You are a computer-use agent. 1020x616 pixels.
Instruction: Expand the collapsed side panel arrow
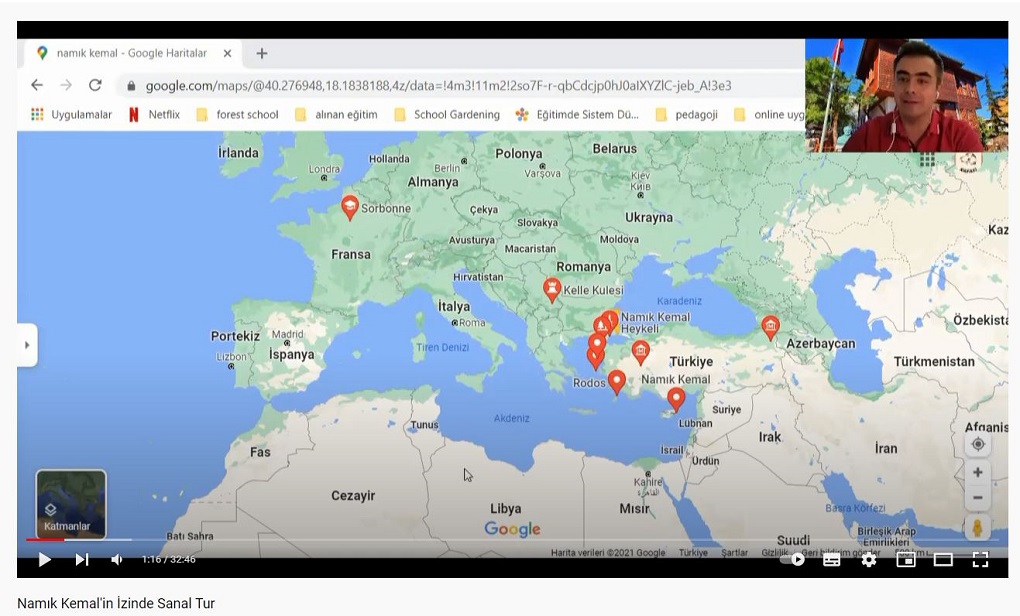(27, 345)
